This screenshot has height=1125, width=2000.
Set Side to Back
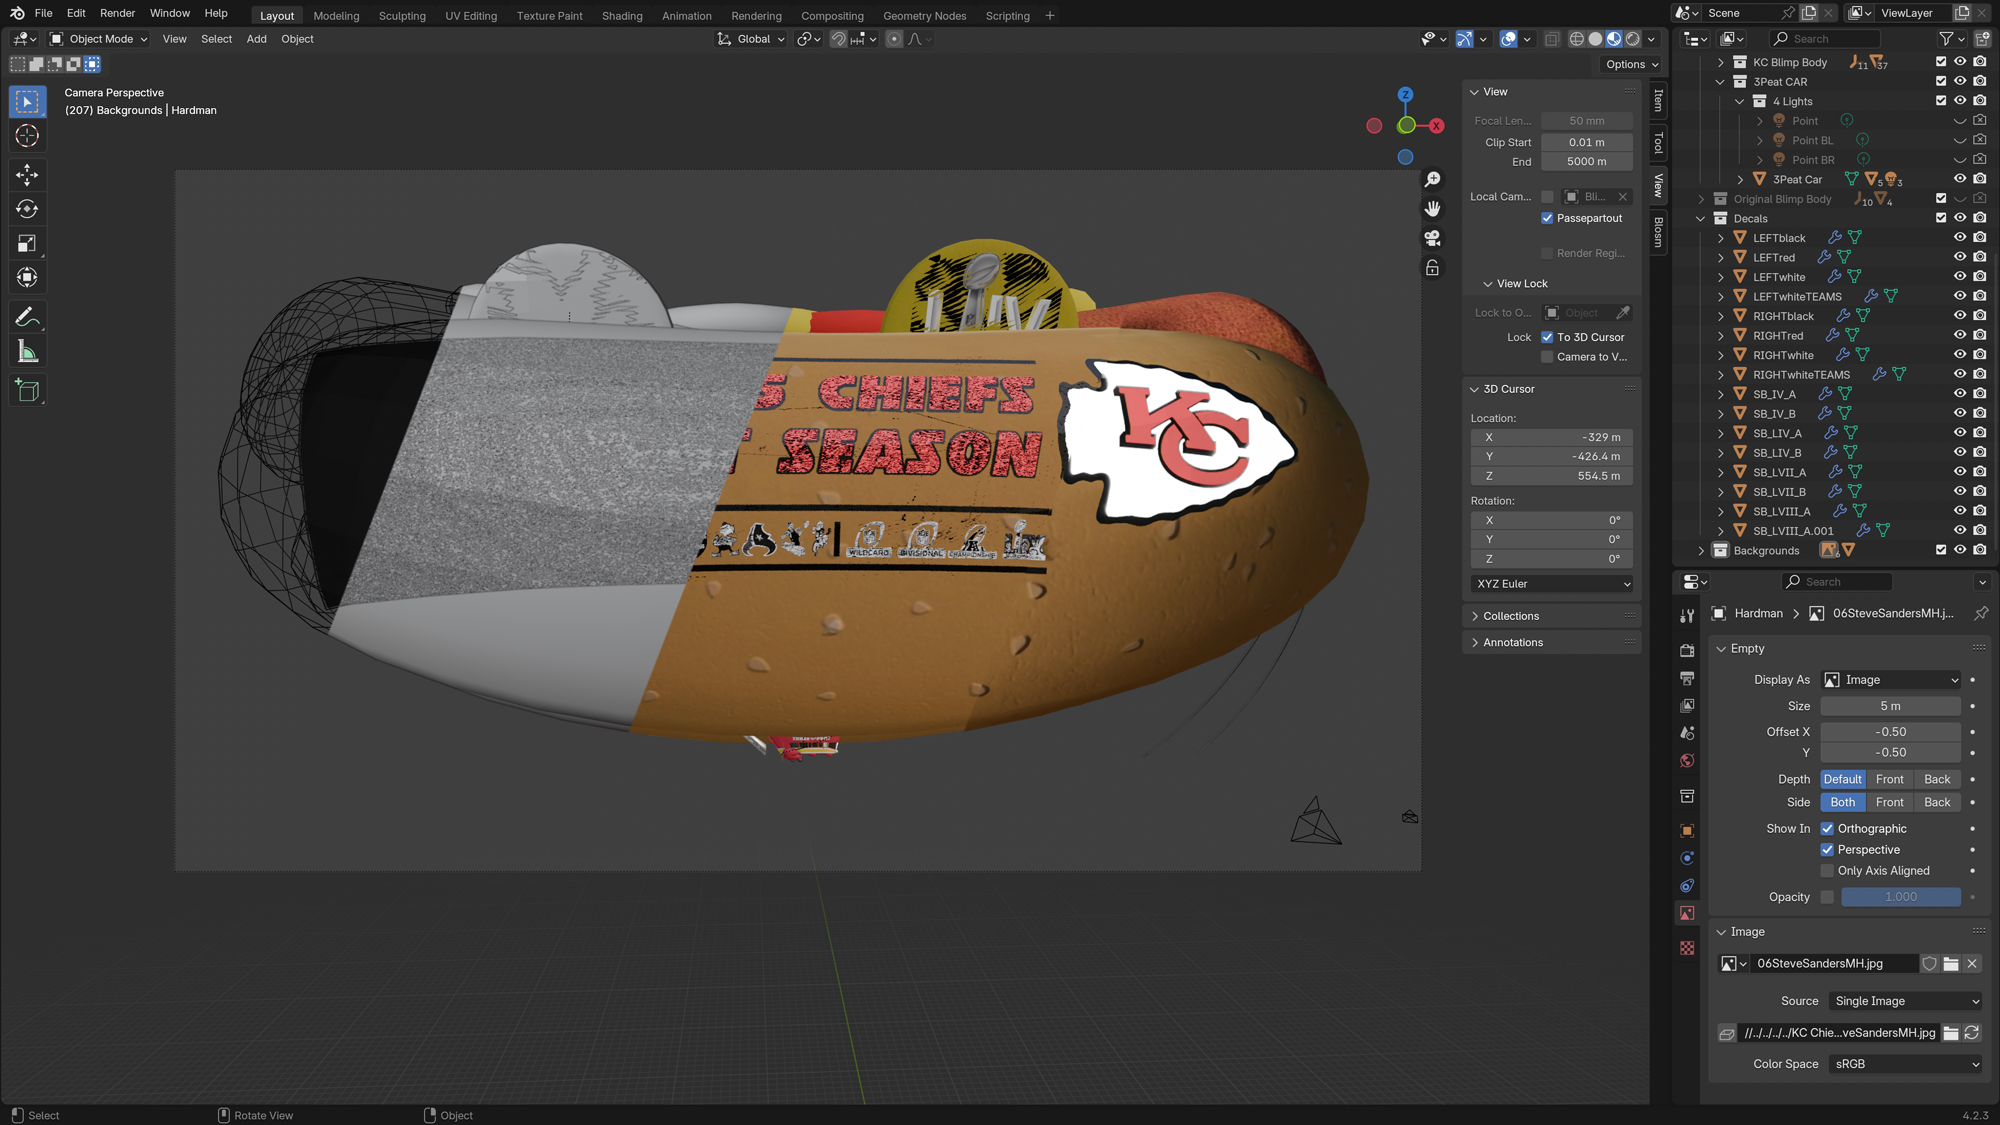(1936, 802)
